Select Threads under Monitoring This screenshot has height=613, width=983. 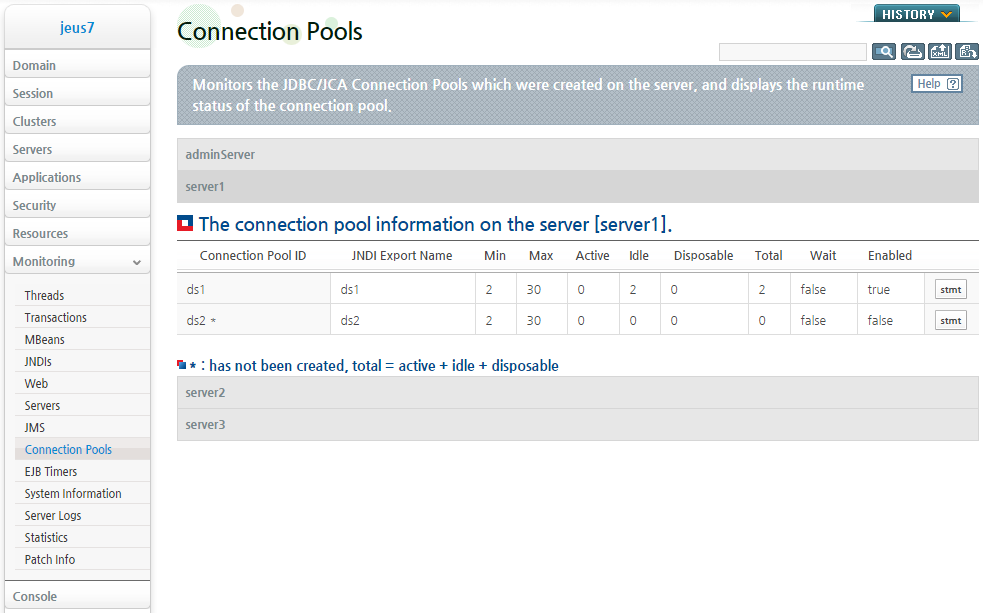point(82,295)
